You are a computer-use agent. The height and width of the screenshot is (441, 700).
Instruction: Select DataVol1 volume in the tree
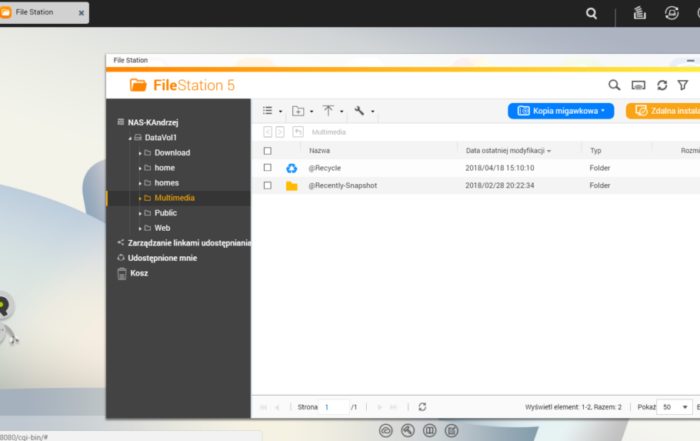(x=161, y=137)
